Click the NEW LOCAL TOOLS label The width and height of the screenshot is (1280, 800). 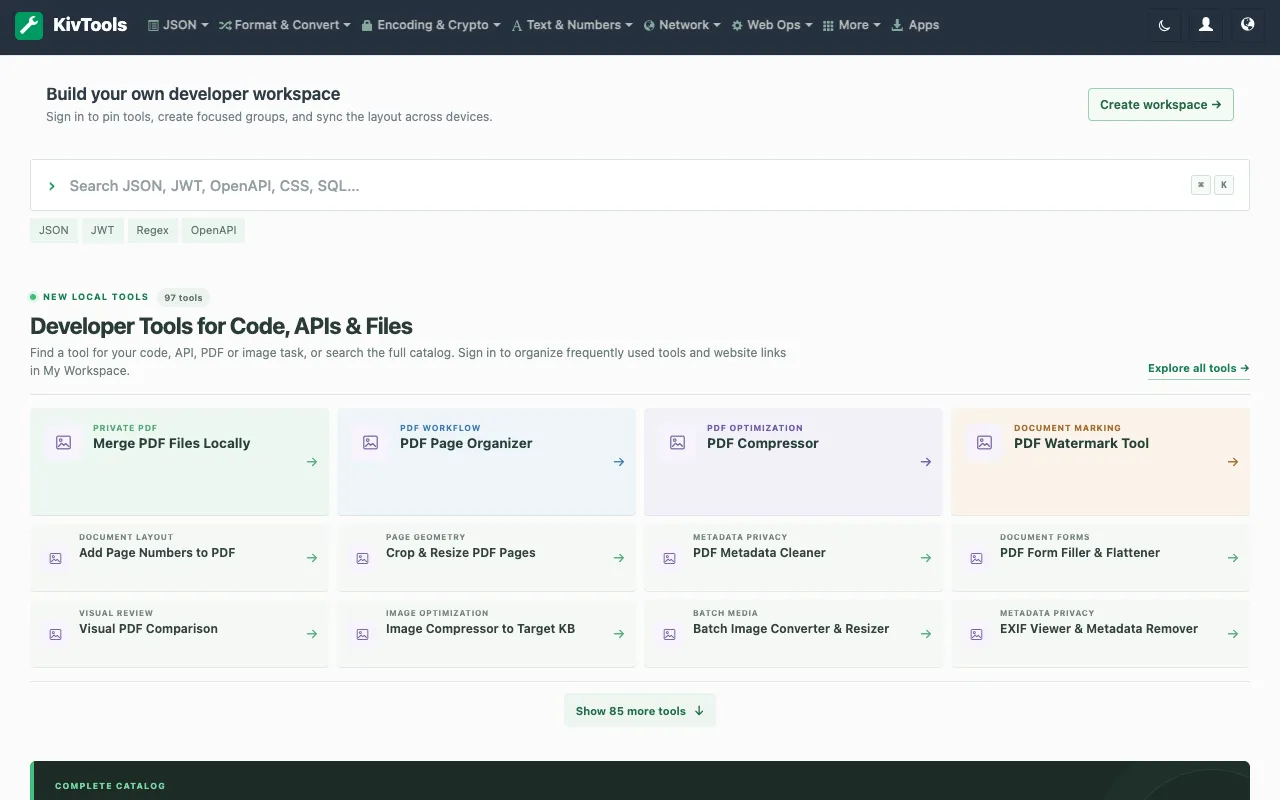(96, 297)
